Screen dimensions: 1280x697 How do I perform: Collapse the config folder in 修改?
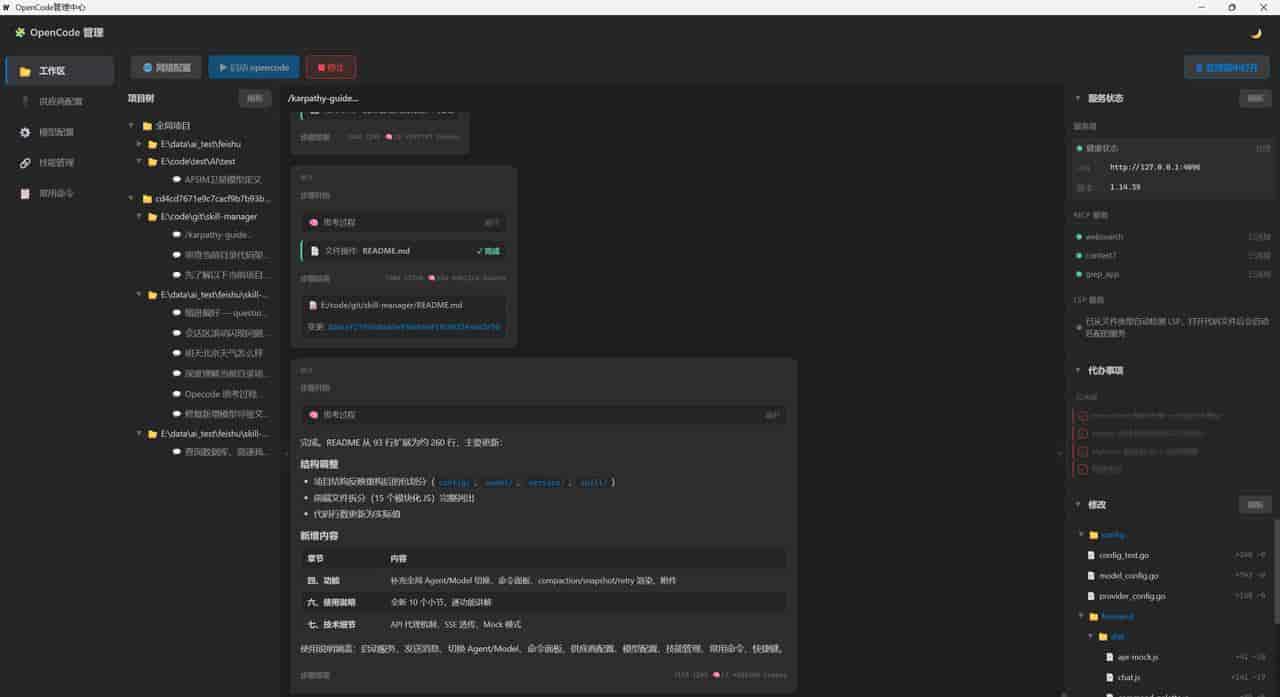(1081, 534)
